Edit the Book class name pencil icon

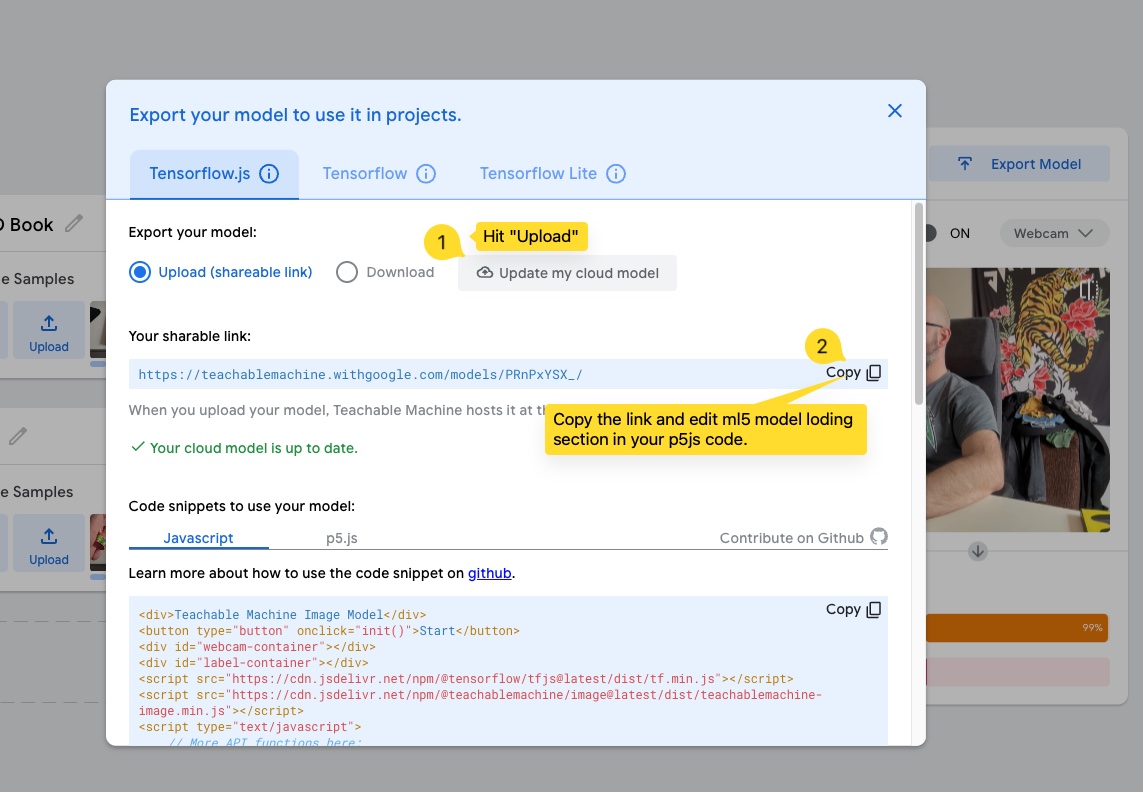74,223
